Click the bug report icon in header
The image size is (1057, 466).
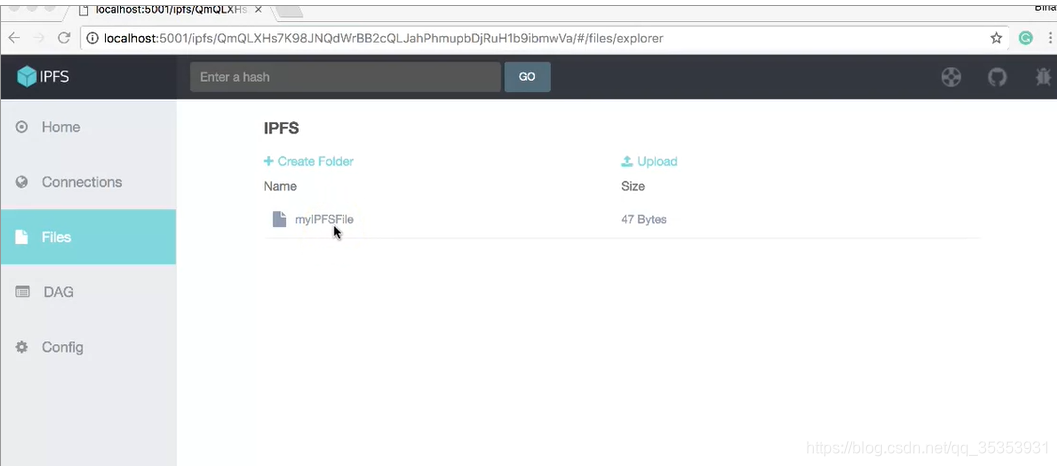(x=1044, y=77)
